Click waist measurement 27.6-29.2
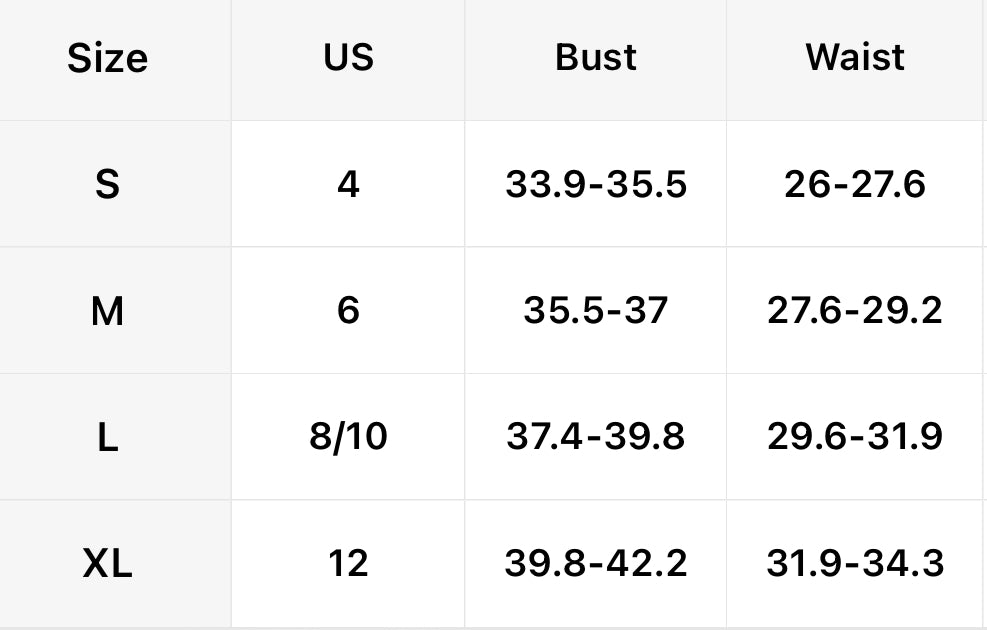 click(x=855, y=311)
